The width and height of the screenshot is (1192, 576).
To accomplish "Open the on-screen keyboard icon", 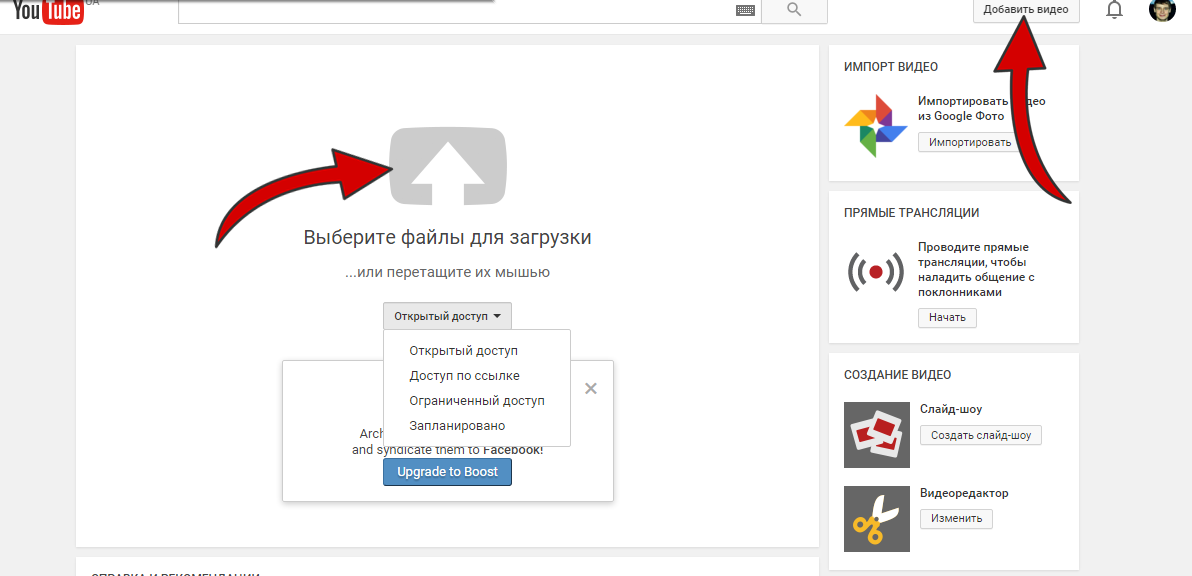I will 745,10.
